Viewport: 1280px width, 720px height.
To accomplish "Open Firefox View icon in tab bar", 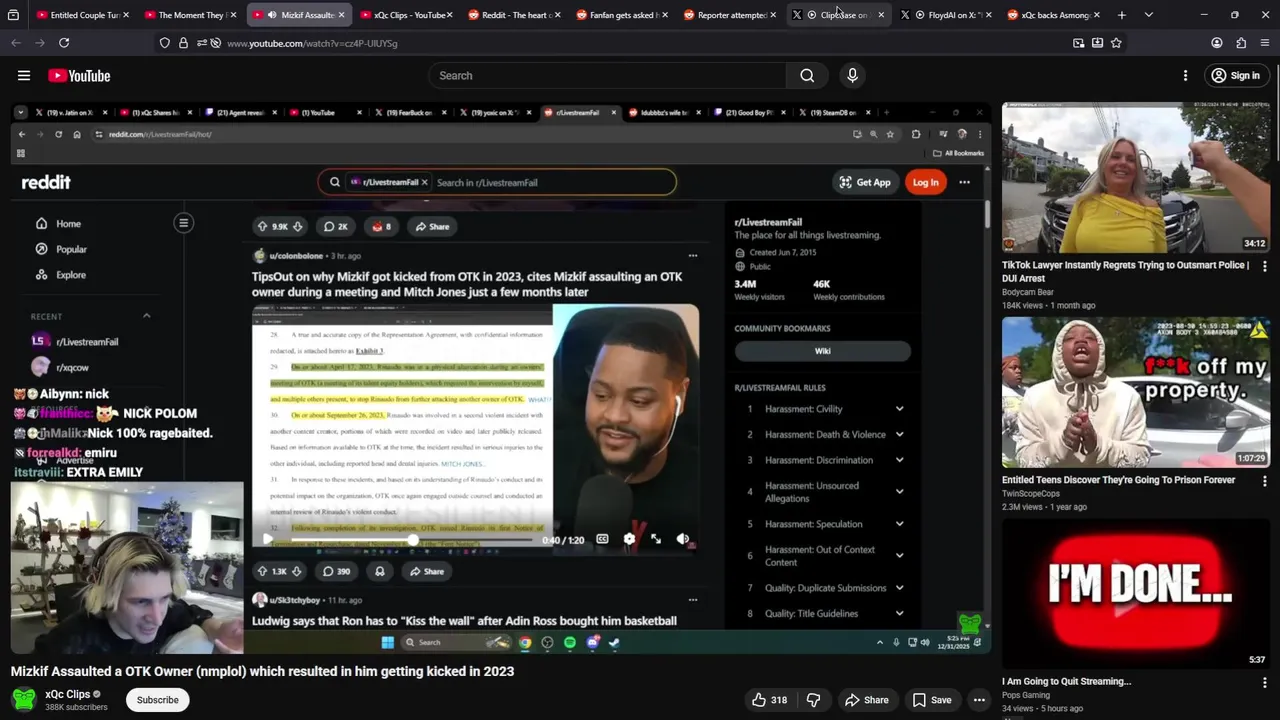I will 13,15.
